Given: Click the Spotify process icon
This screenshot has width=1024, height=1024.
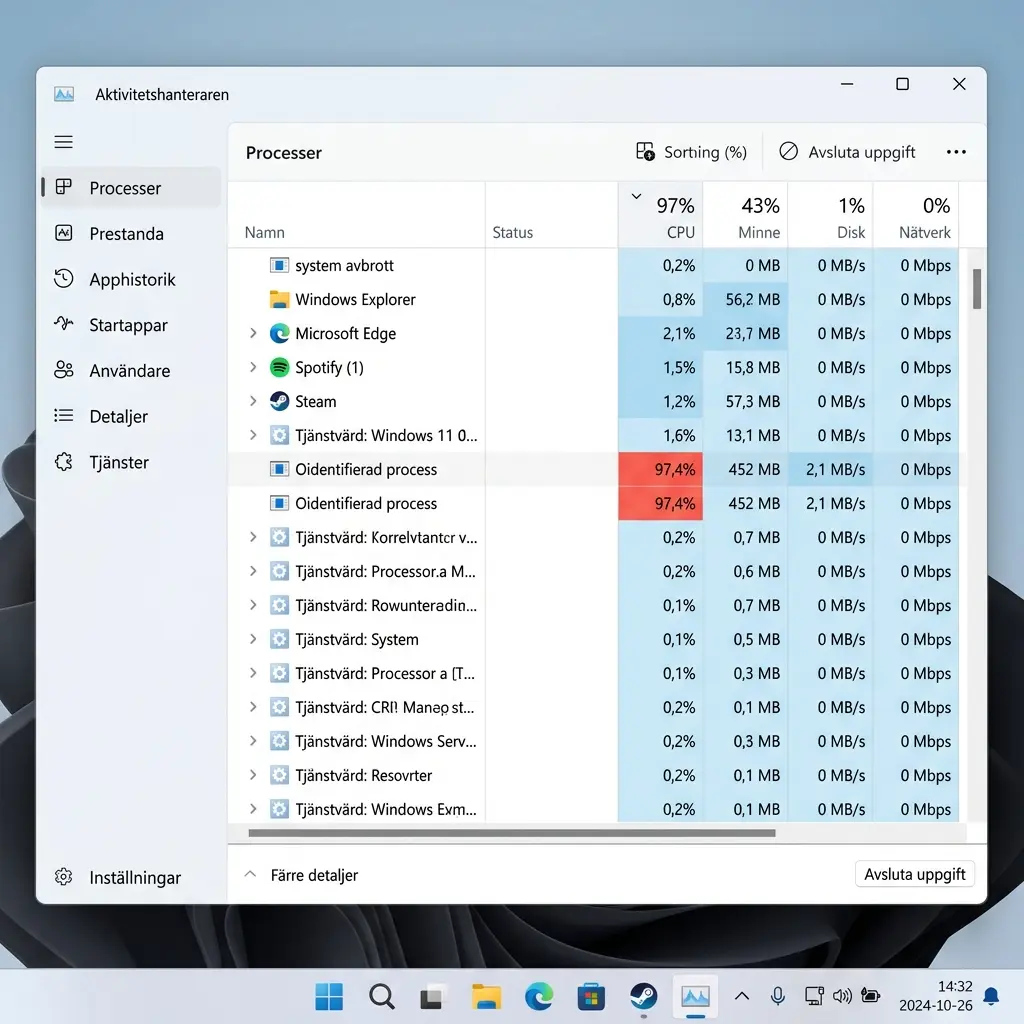Looking at the screenshot, I should coord(280,368).
